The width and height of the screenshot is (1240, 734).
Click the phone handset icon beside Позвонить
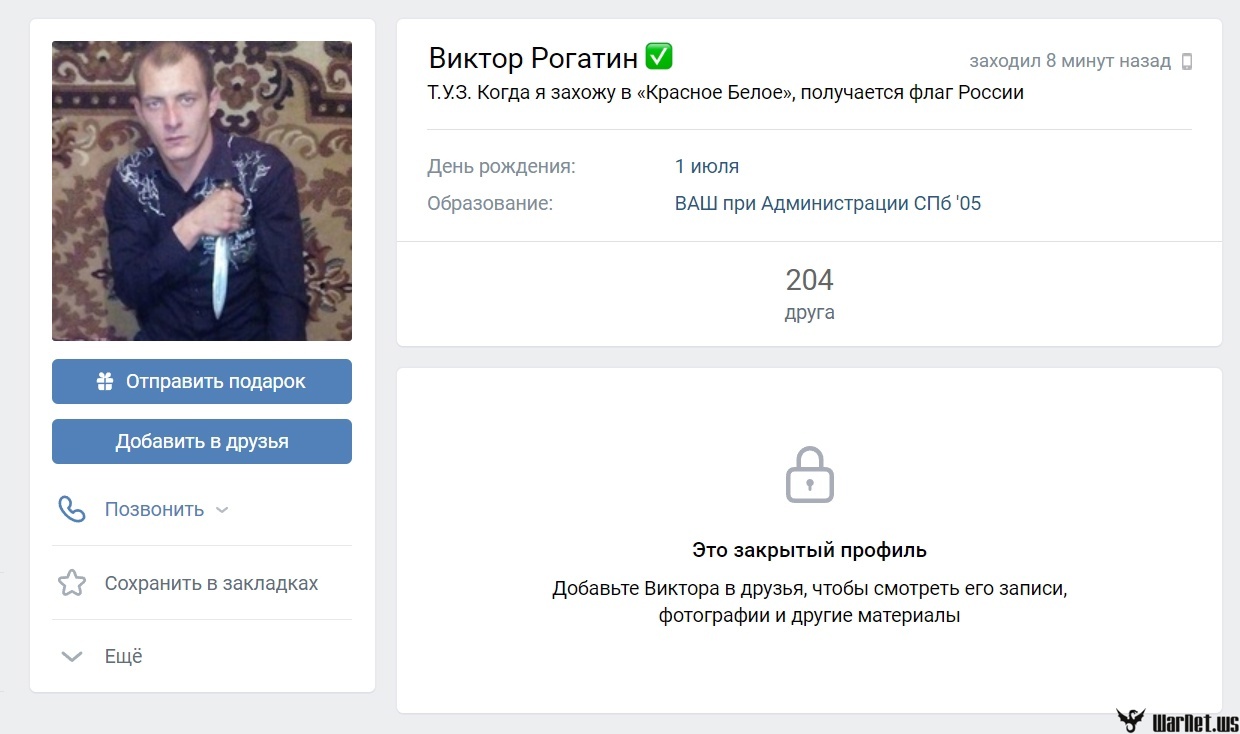72,509
